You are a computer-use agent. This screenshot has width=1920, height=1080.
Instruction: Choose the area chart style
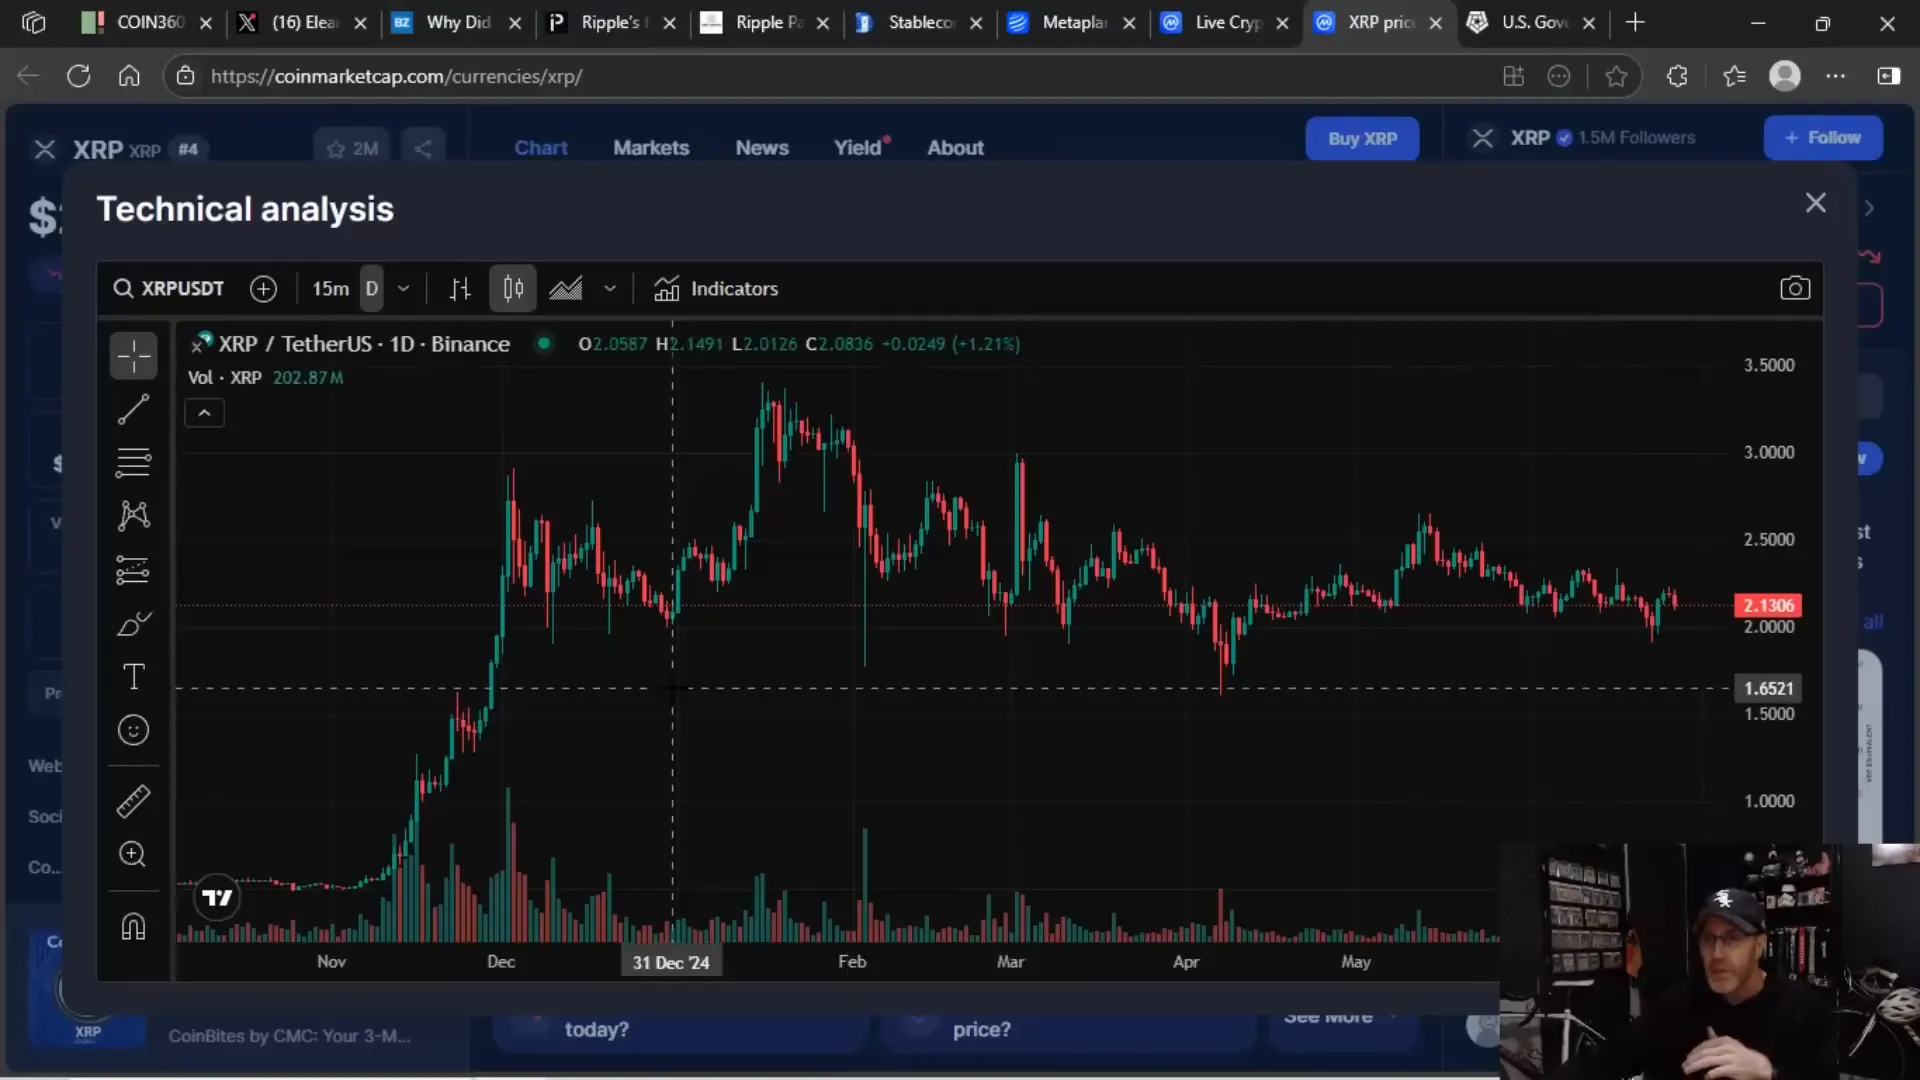pyautogui.click(x=566, y=289)
